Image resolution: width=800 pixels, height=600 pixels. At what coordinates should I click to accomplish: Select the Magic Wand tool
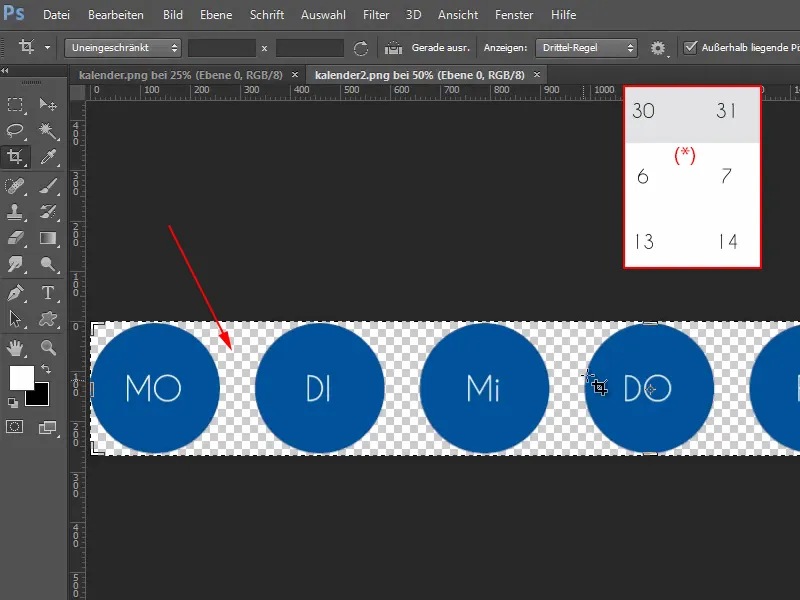tap(48, 131)
